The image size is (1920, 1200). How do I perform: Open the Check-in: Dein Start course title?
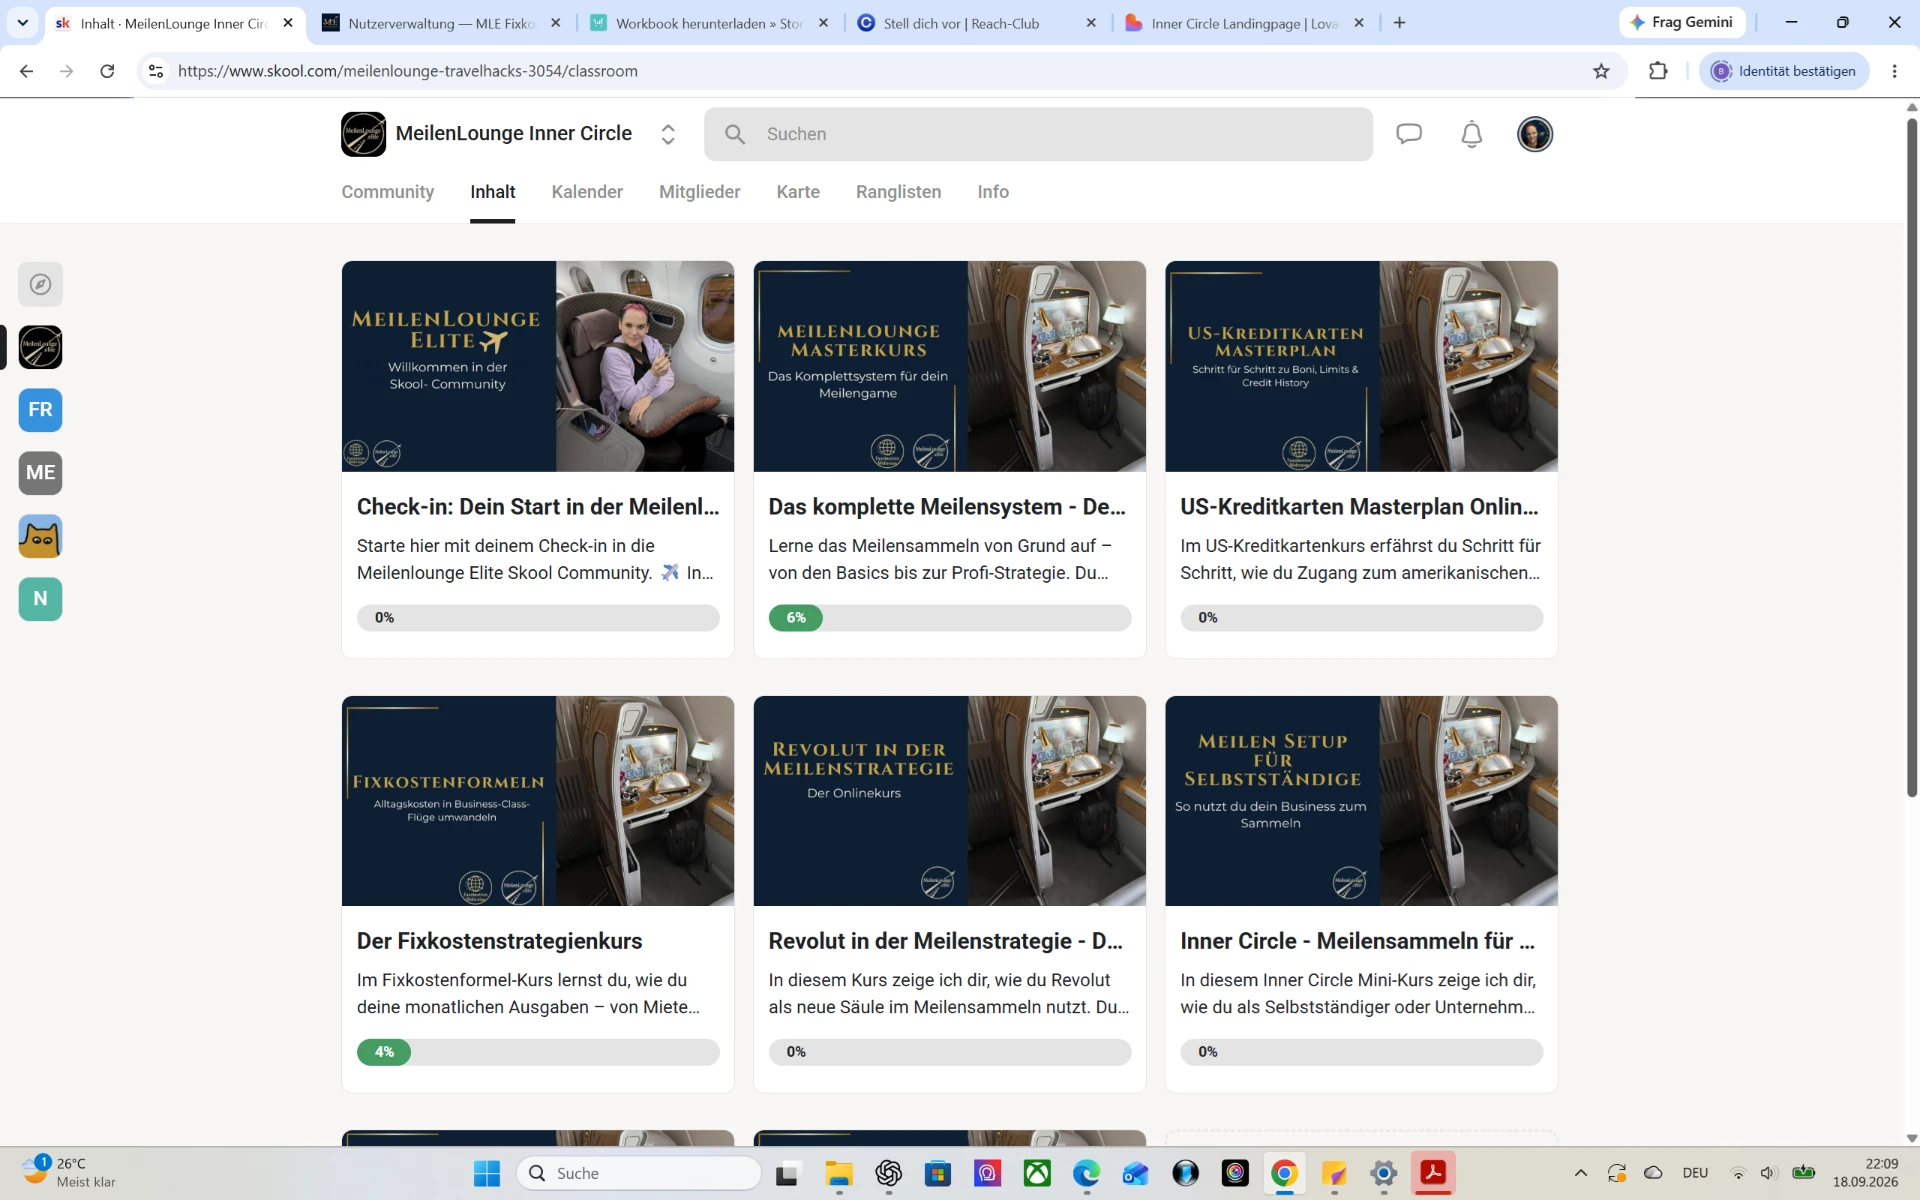pyautogui.click(x=538, y=507)
